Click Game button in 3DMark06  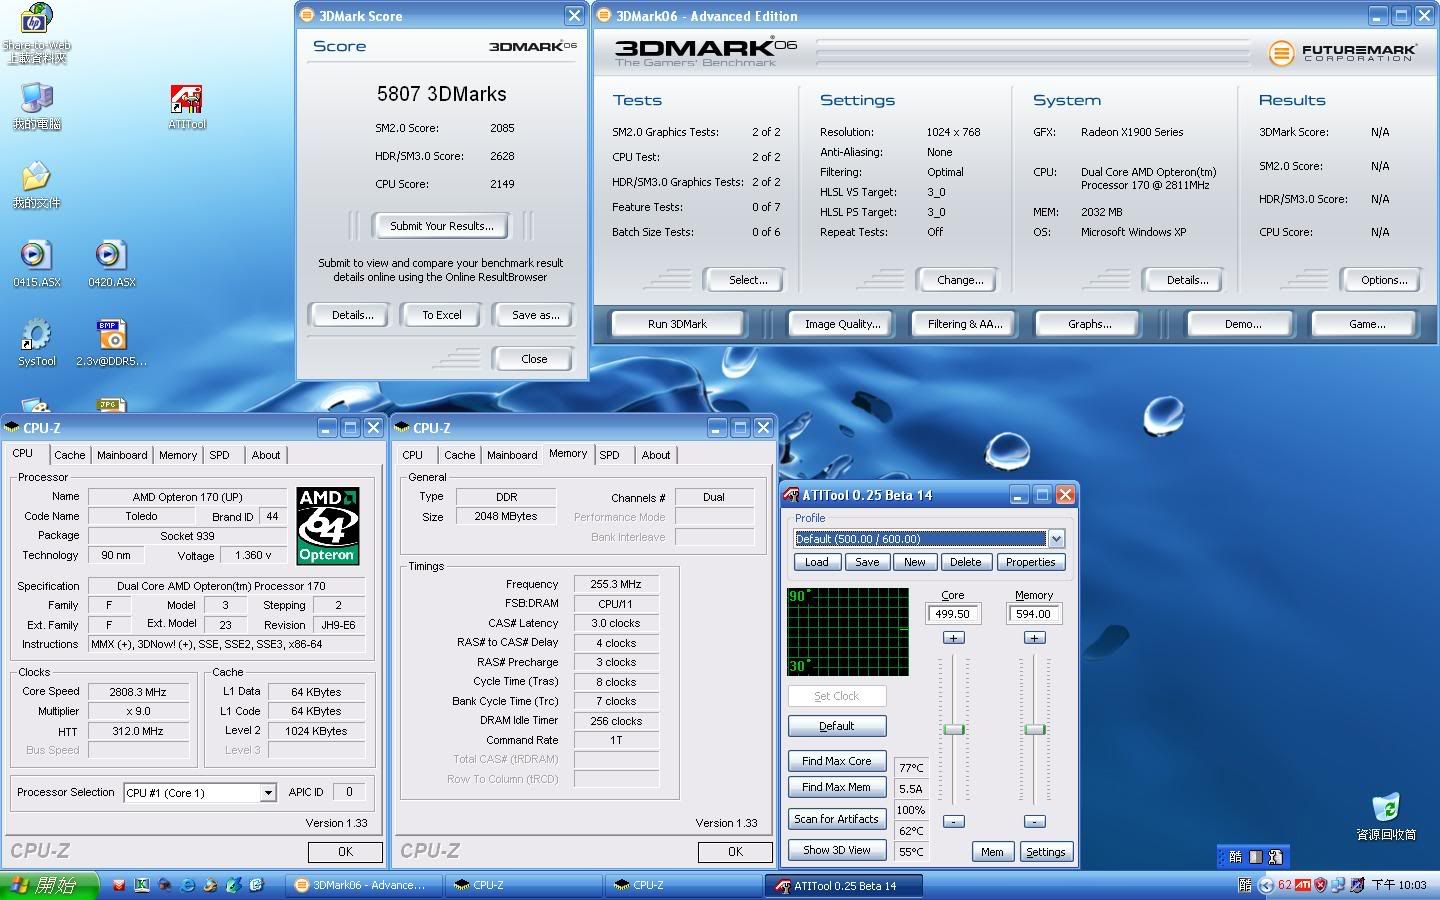(1366, 324)
